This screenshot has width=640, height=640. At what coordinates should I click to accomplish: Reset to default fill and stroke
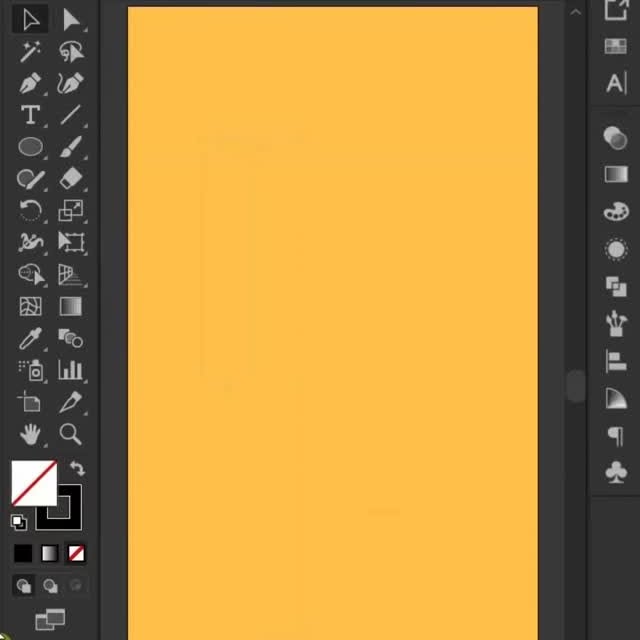click(x=18, y=522)
